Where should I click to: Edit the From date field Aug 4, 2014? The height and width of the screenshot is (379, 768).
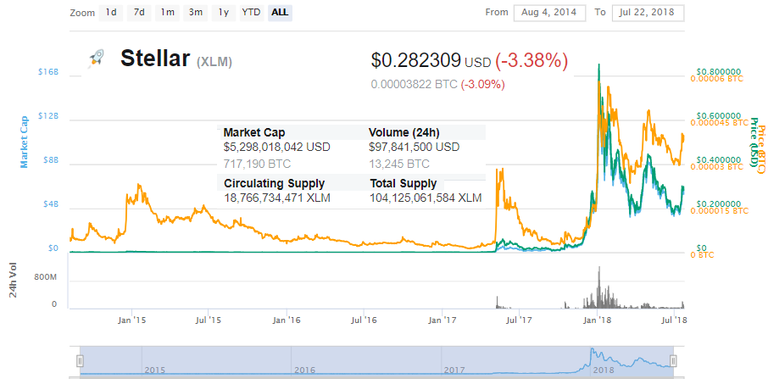tap(550, 13)
